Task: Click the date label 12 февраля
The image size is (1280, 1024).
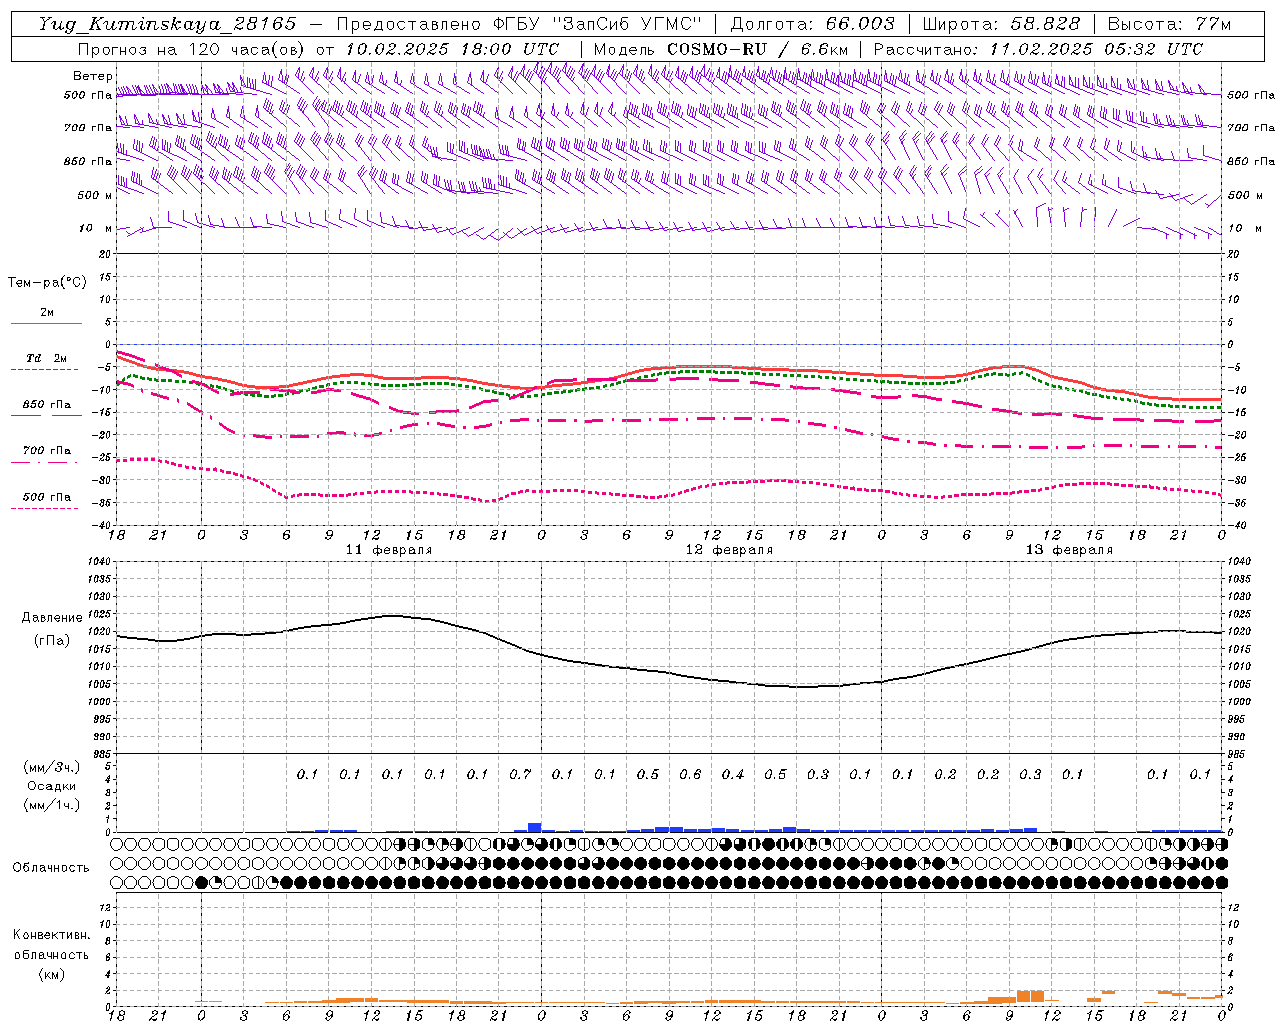Action: (x=729, y=550)
